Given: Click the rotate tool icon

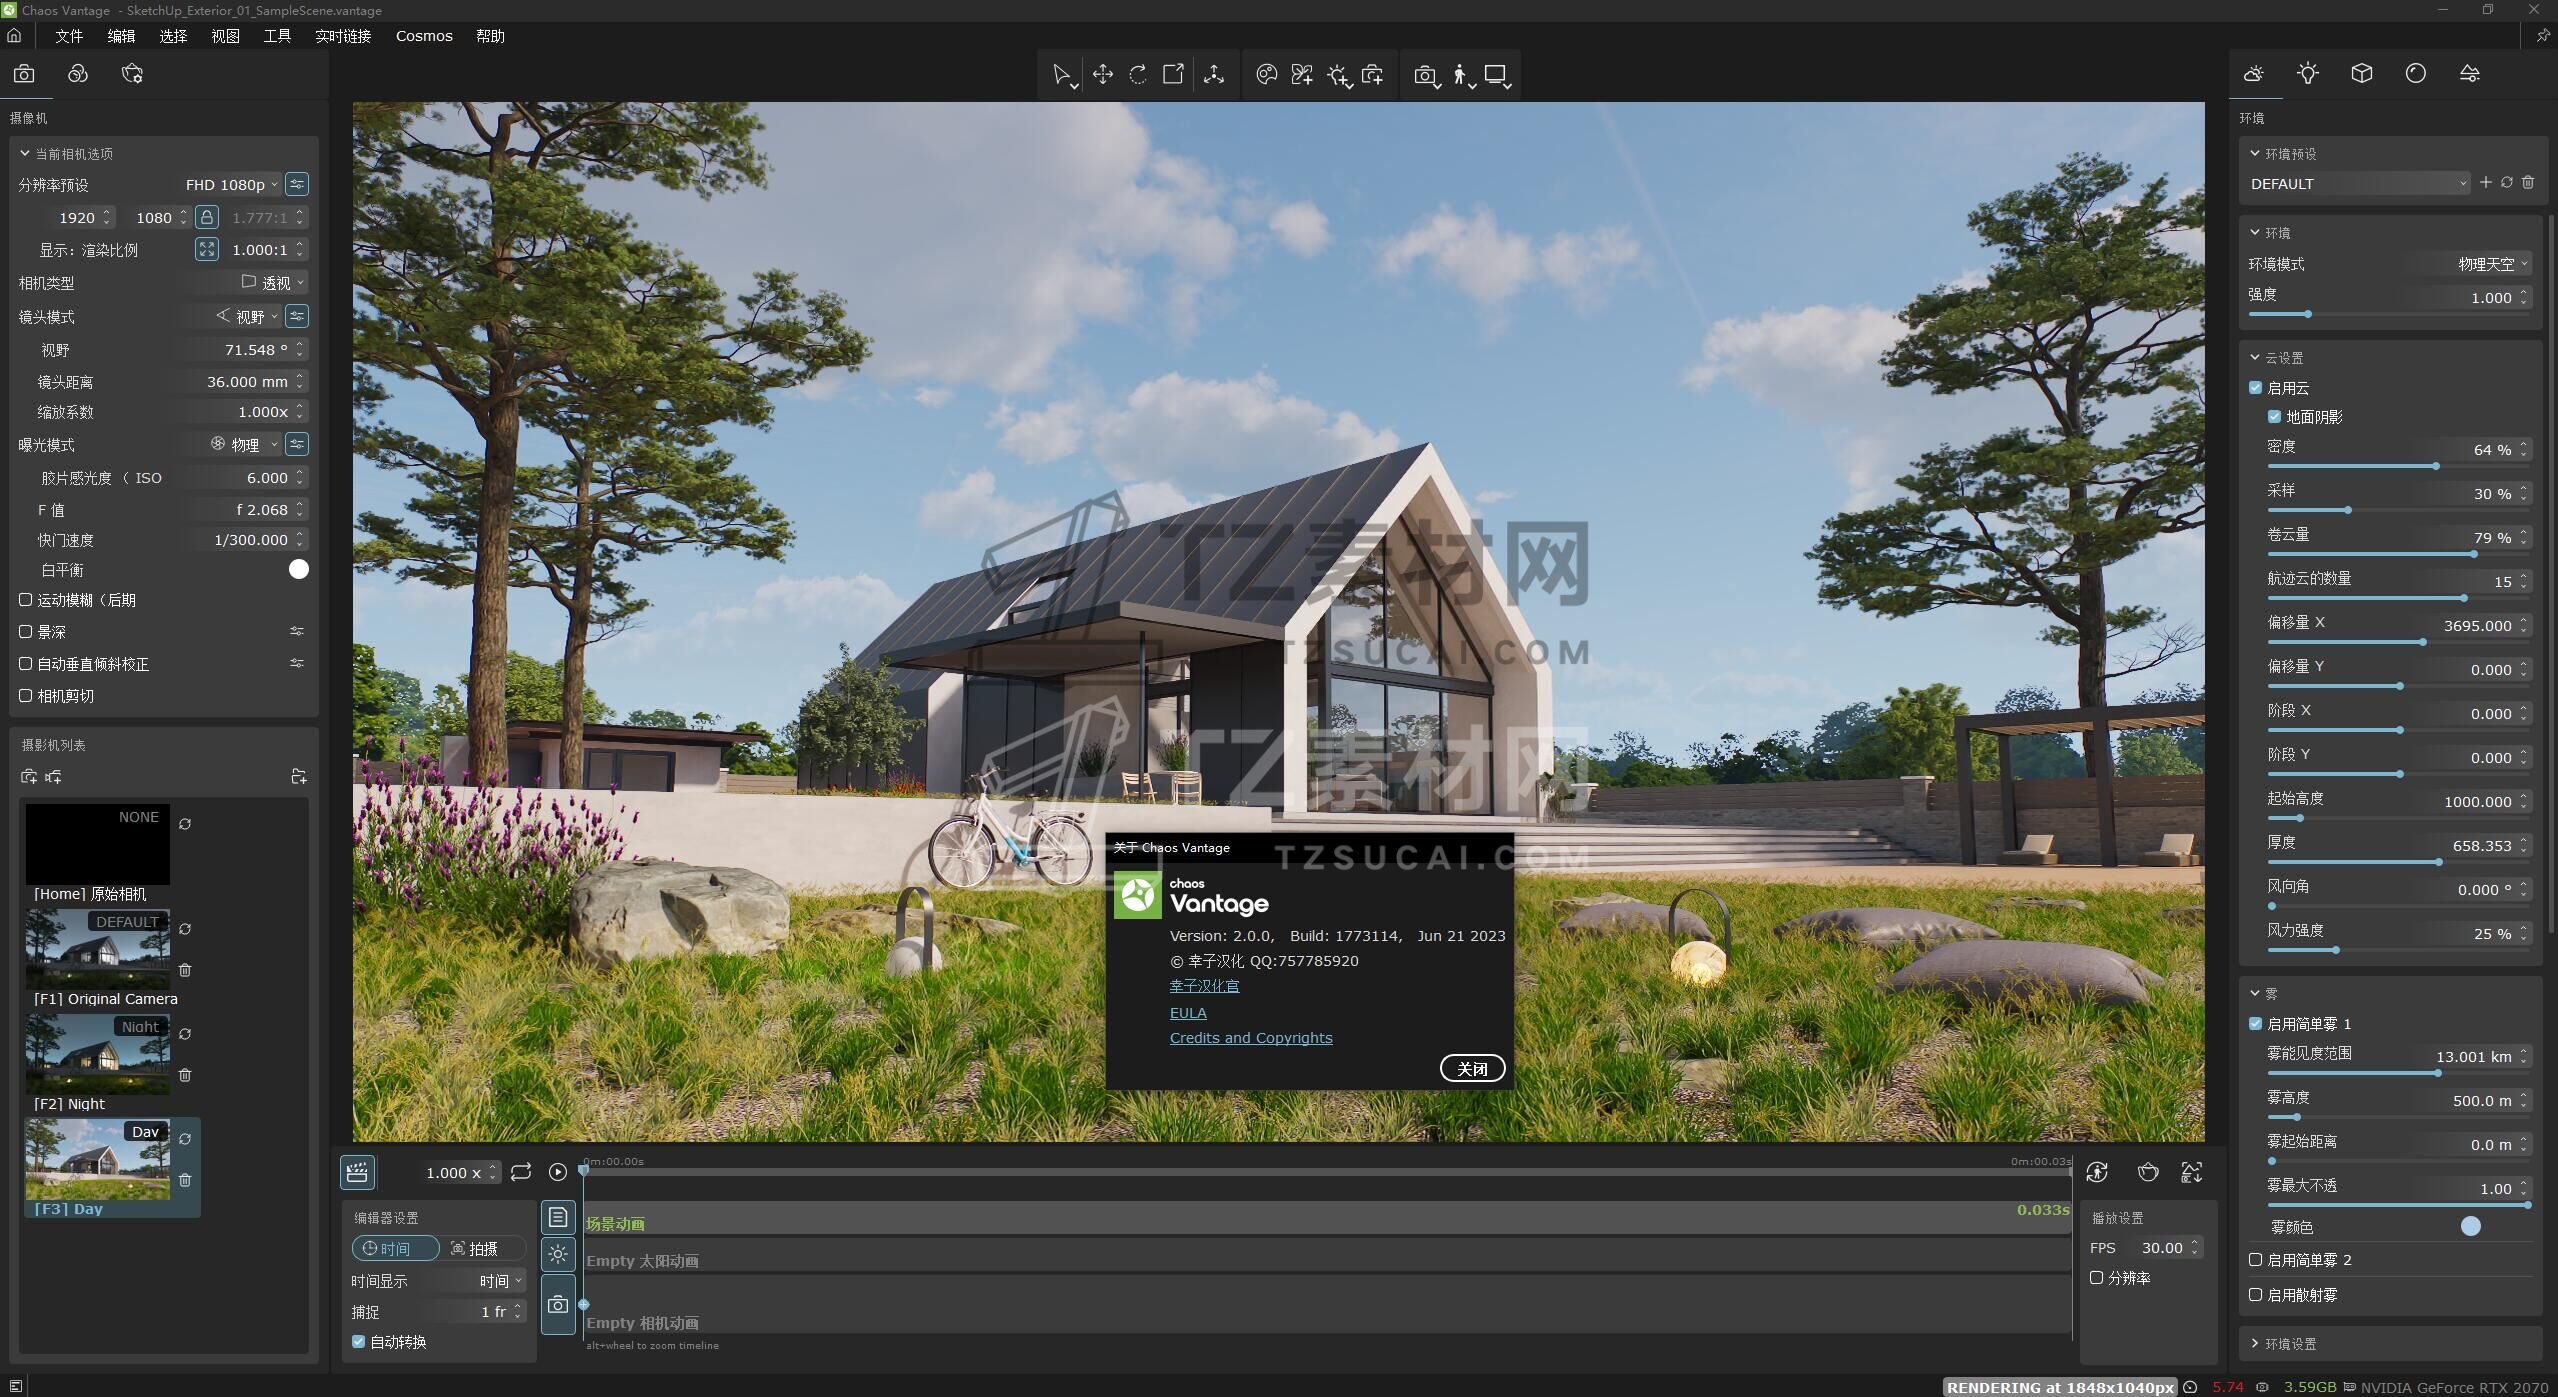Looking at the screenshot, I should tap(1138, 75).
